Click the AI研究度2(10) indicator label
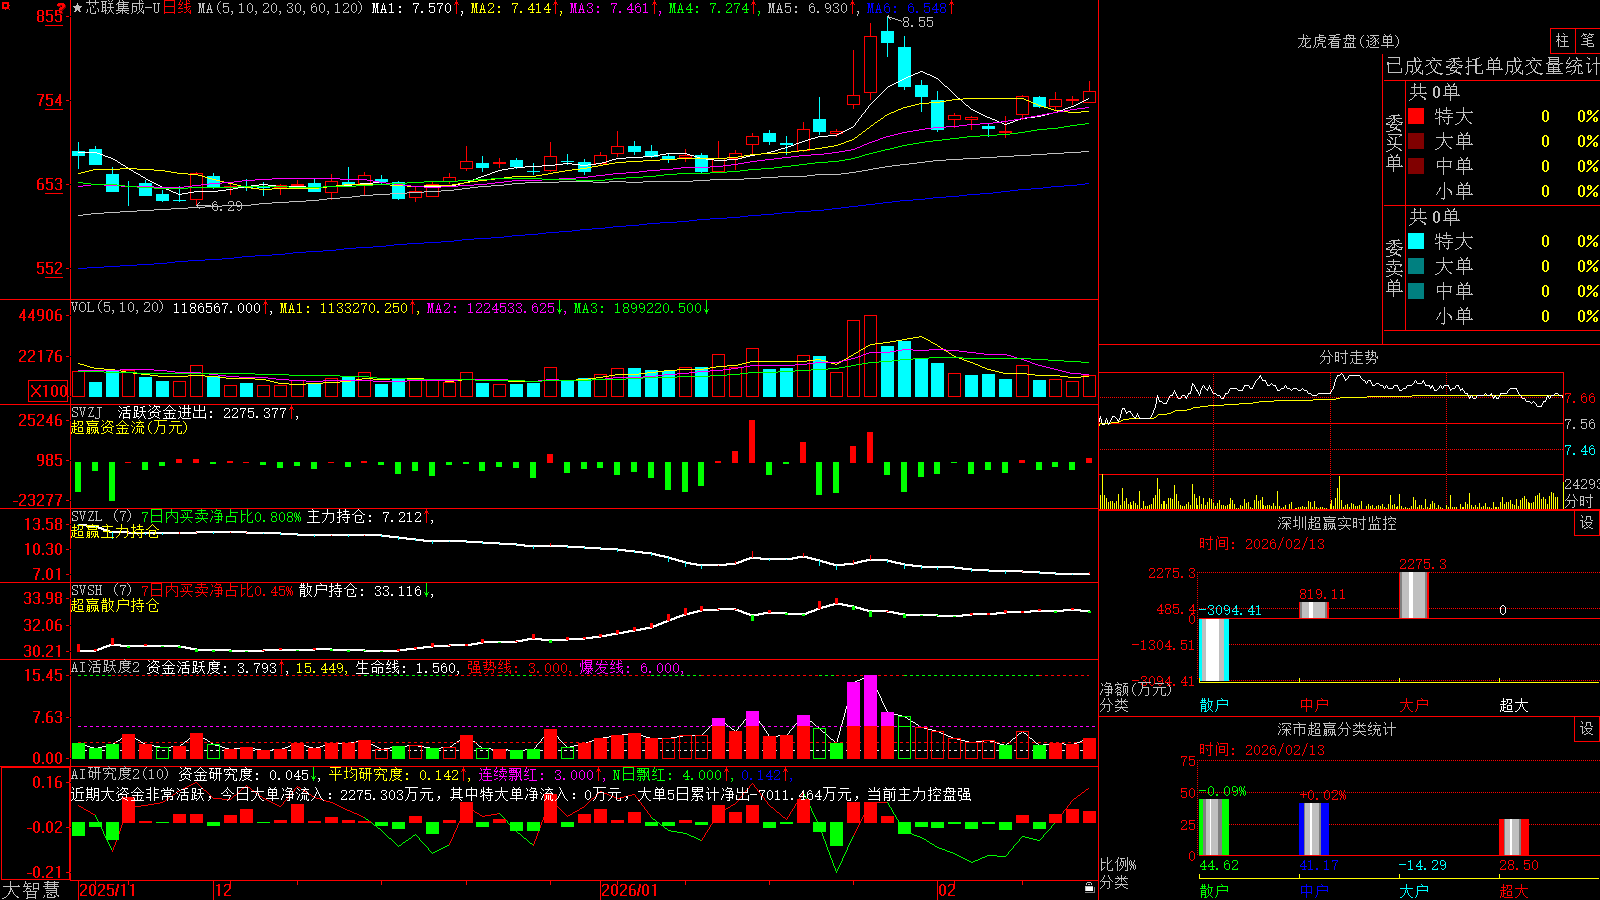 [120, 774]
